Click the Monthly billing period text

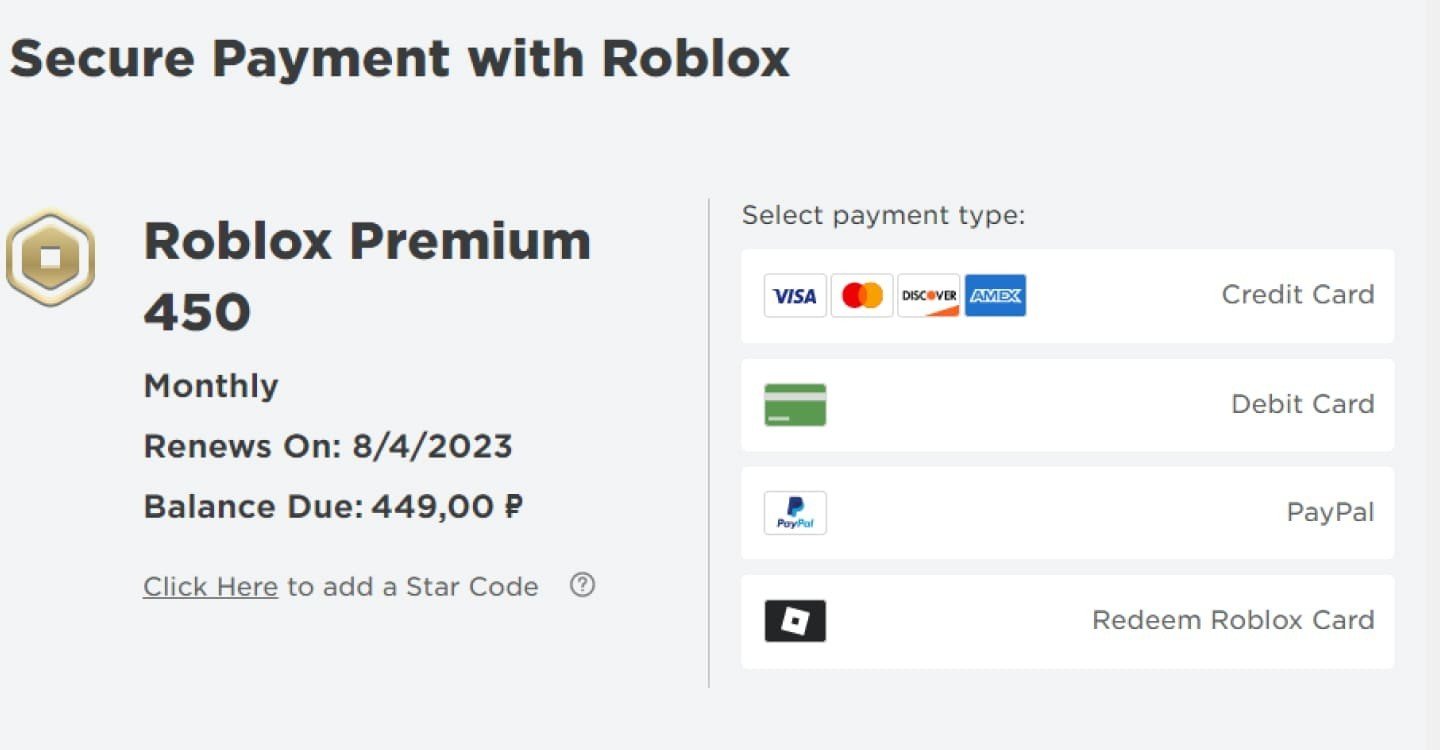pyautogui.click(x=211, y=386)
